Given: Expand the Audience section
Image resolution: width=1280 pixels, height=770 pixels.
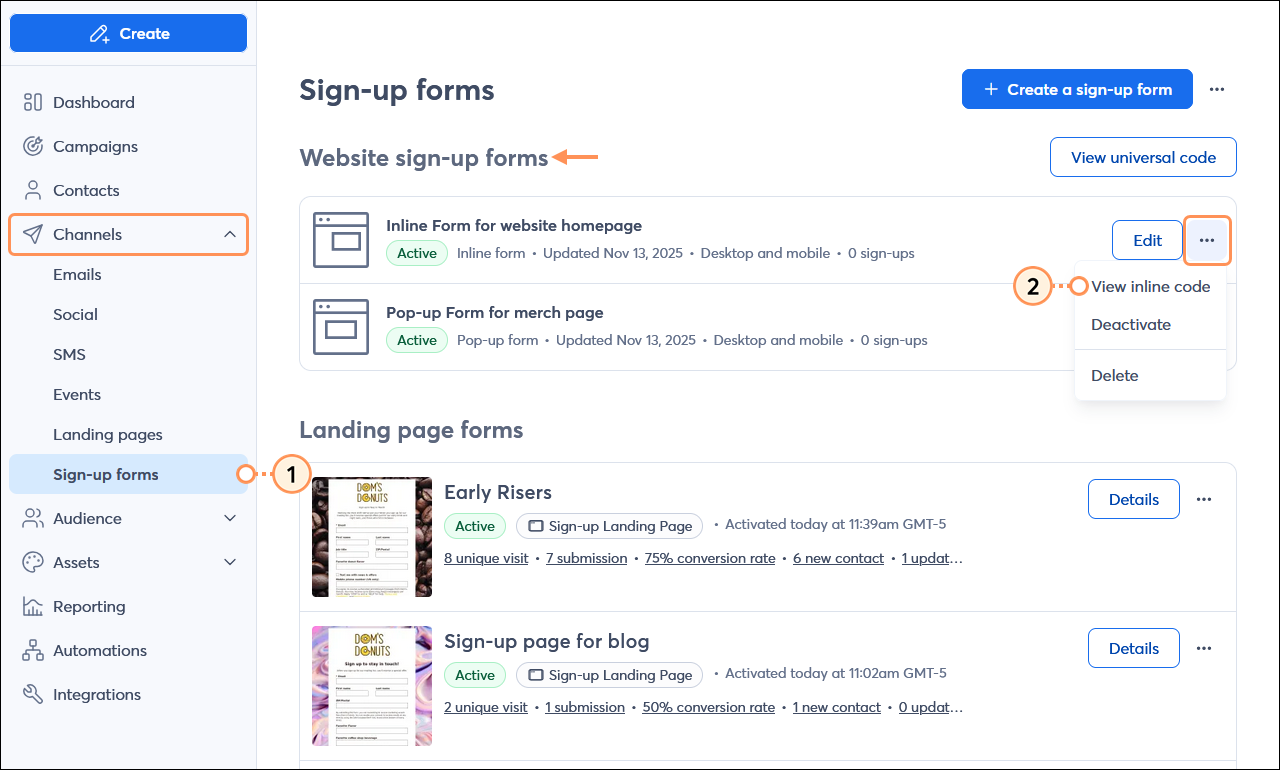Looking at the screenshot, I should 230,518.
